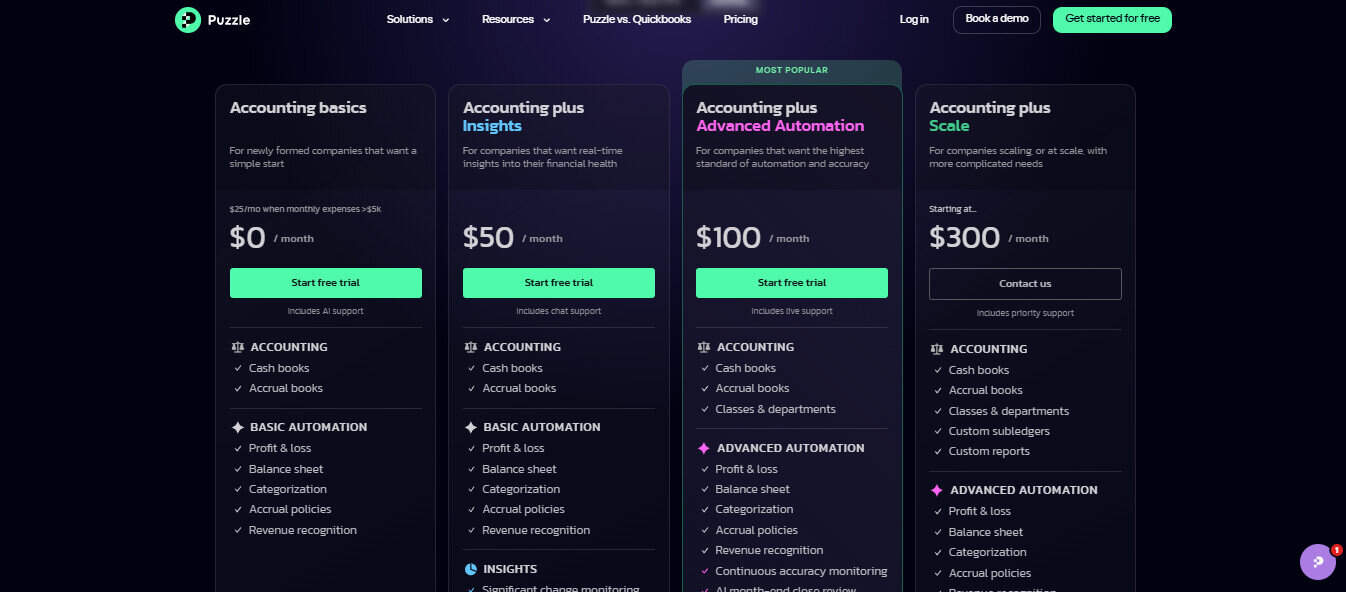Click the Puzzle logo icon
This screenshot has height=592, width=1346.
[x=187, y=19]
